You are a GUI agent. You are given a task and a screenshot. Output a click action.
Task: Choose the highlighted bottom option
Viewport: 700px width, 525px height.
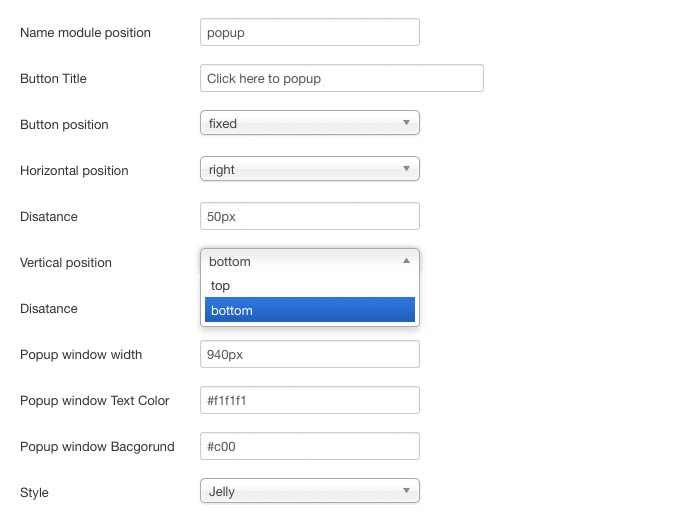point(309,311)
